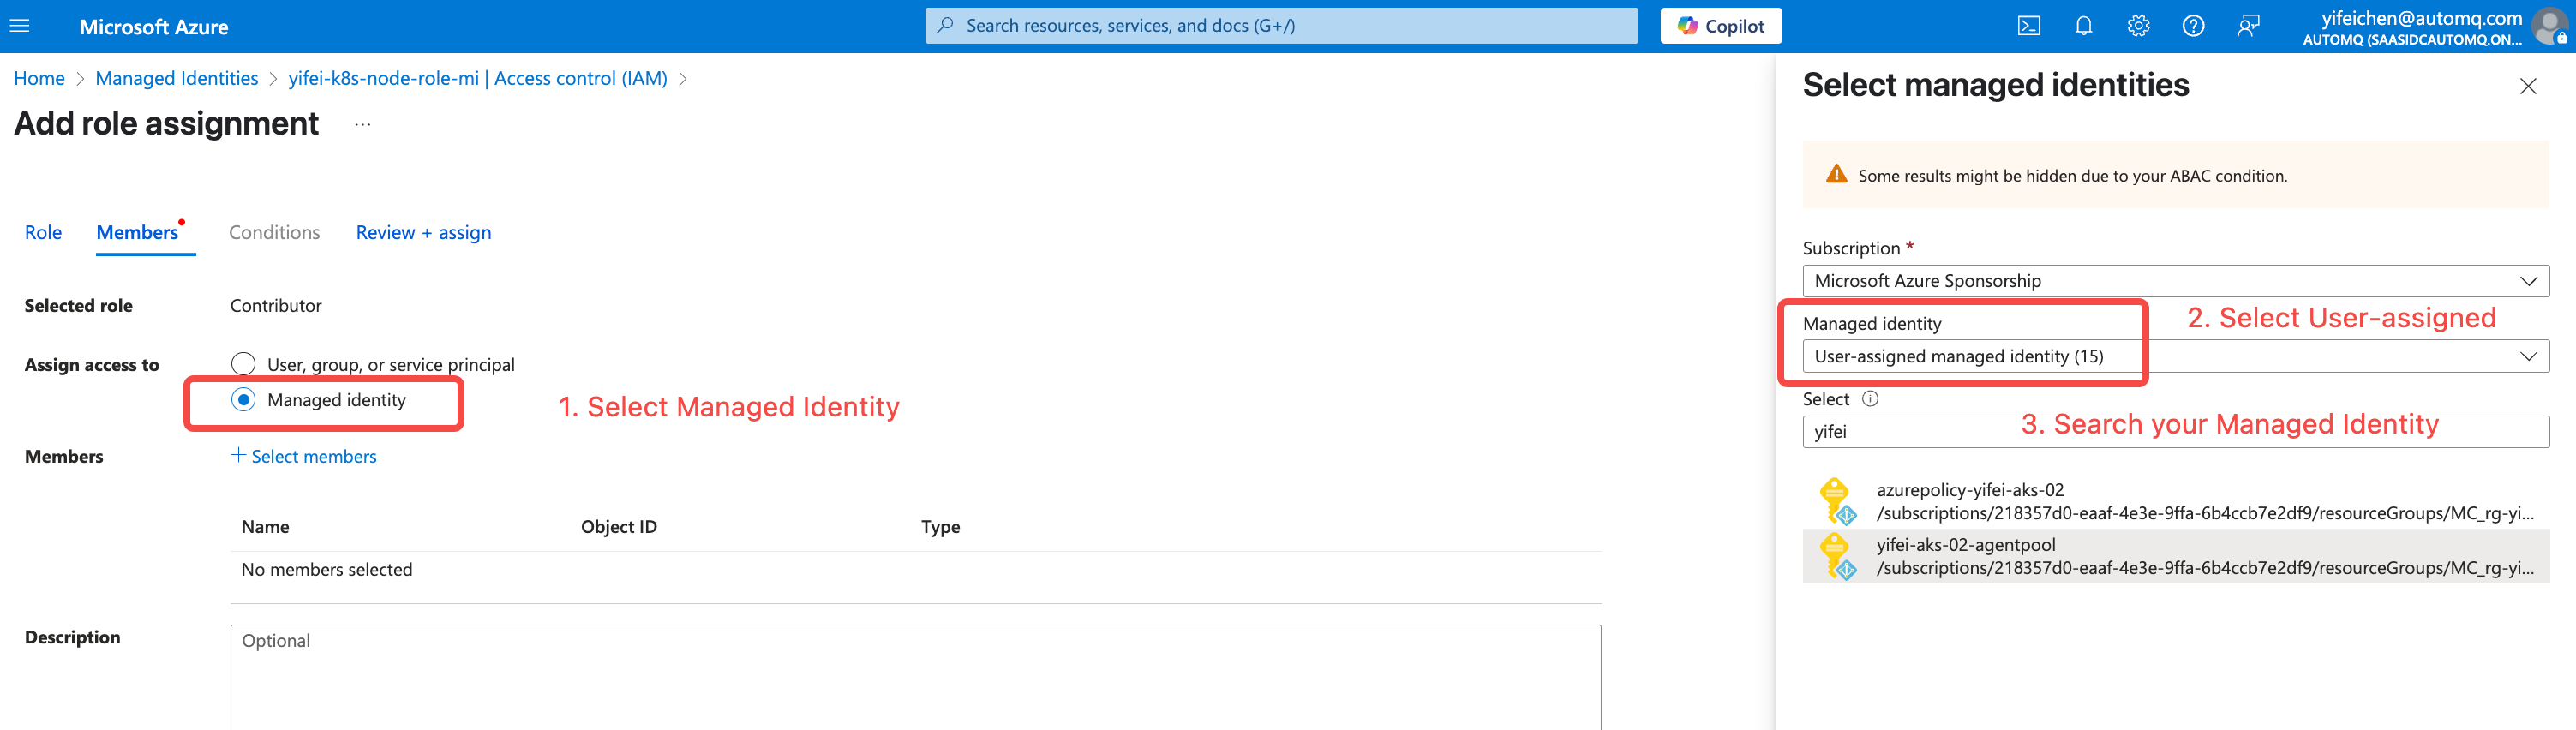Open Cloud Shell from the top bar
The height and width of the screenshot is (730, 2576).
point(2029,26)
